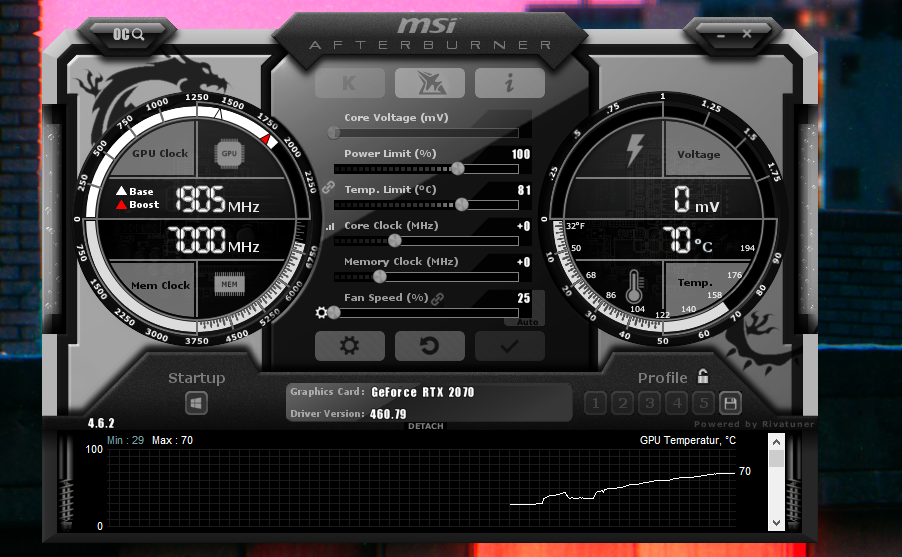Image resolution: width=902 pixels, height=557 pixels.
Task: Click the Core Clock slider handle
Action: (x=395, y=241)
